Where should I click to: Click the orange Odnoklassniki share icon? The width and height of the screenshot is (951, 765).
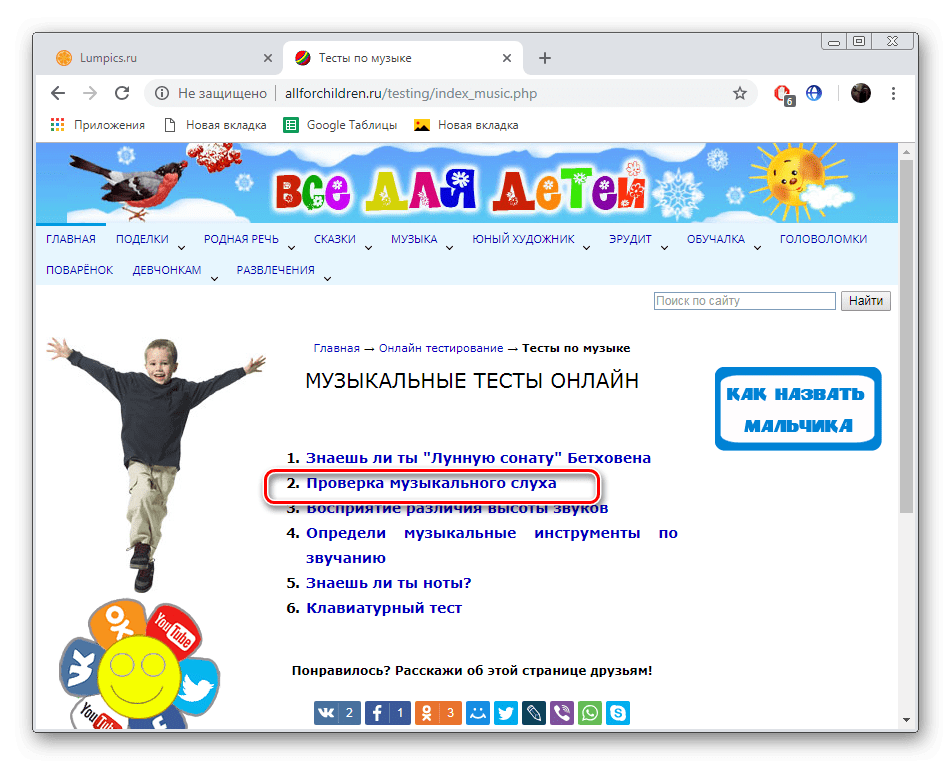tap(427, 713)
